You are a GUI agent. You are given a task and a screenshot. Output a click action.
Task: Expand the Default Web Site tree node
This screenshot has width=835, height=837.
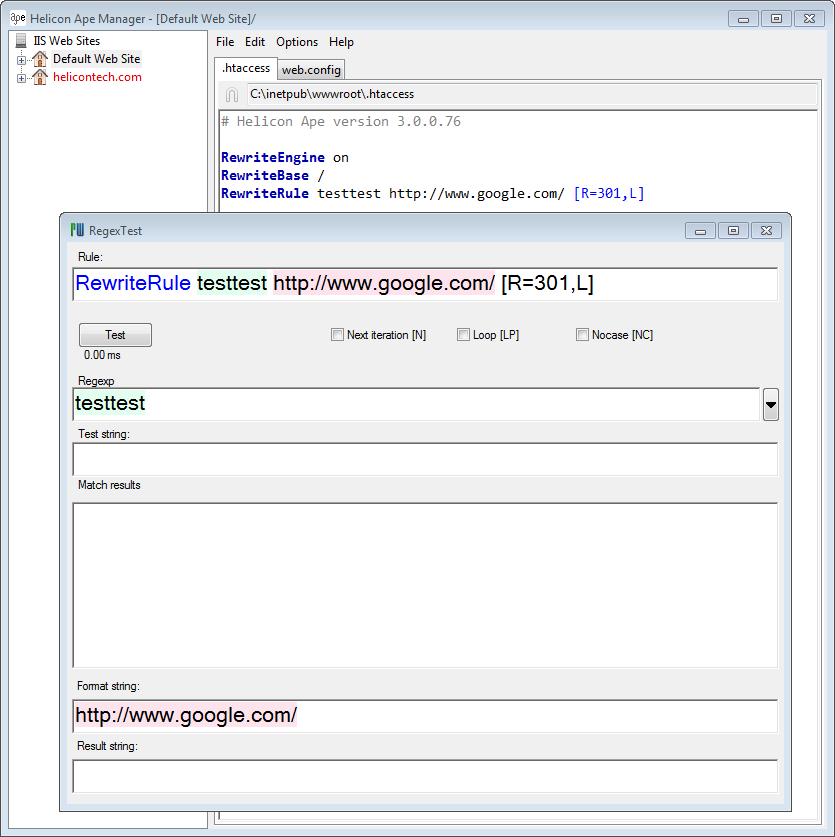click(21, 60)
